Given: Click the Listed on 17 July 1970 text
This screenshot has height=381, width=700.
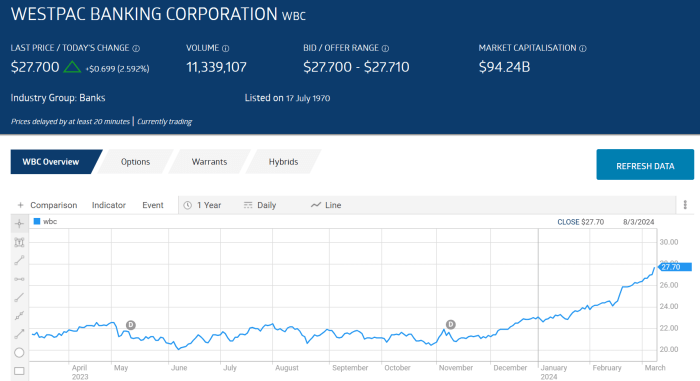Looking at the screenshot, I should point(288,98).
